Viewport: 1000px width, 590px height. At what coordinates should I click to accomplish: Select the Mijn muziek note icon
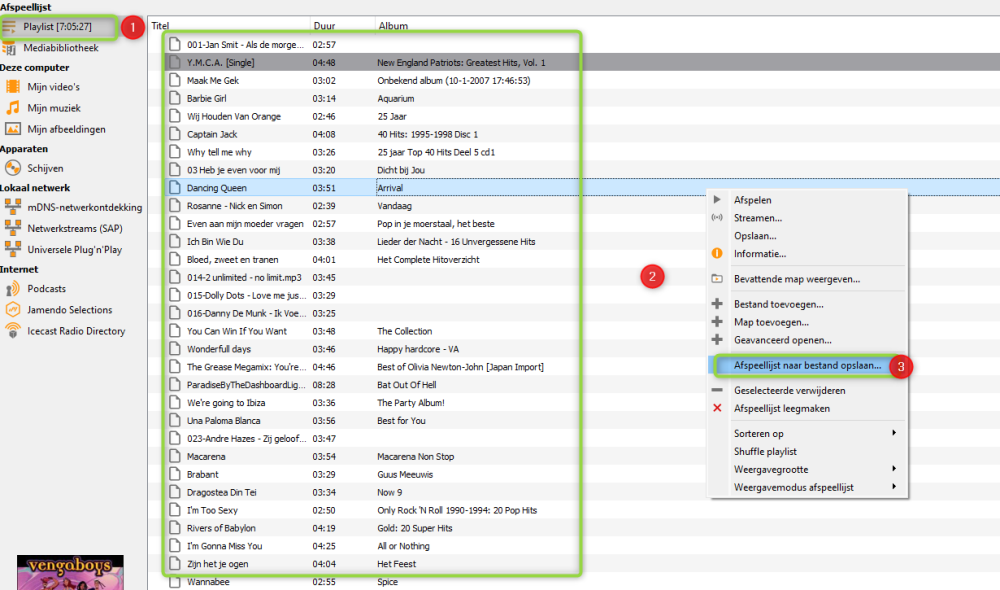[x=13, y=108]
